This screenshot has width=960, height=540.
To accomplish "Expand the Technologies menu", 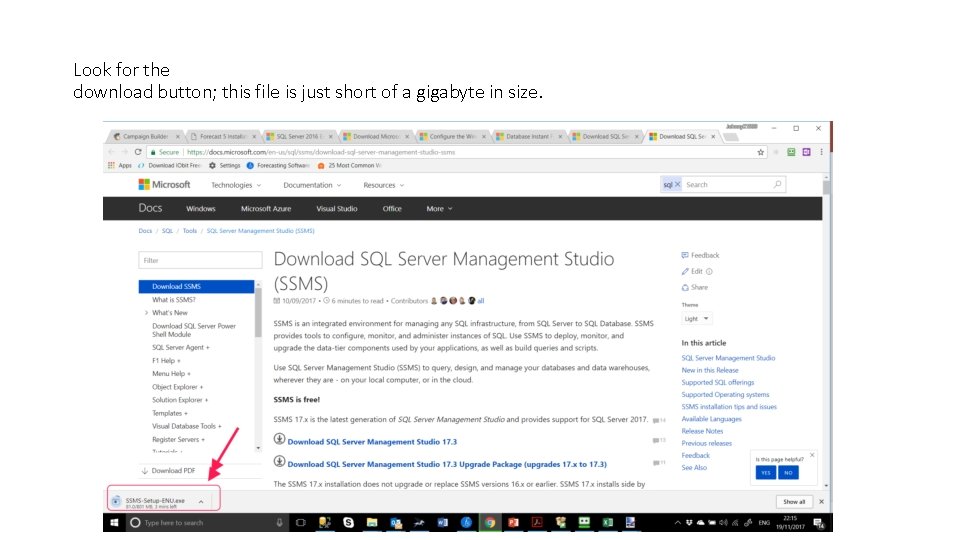I will (236, 185).
